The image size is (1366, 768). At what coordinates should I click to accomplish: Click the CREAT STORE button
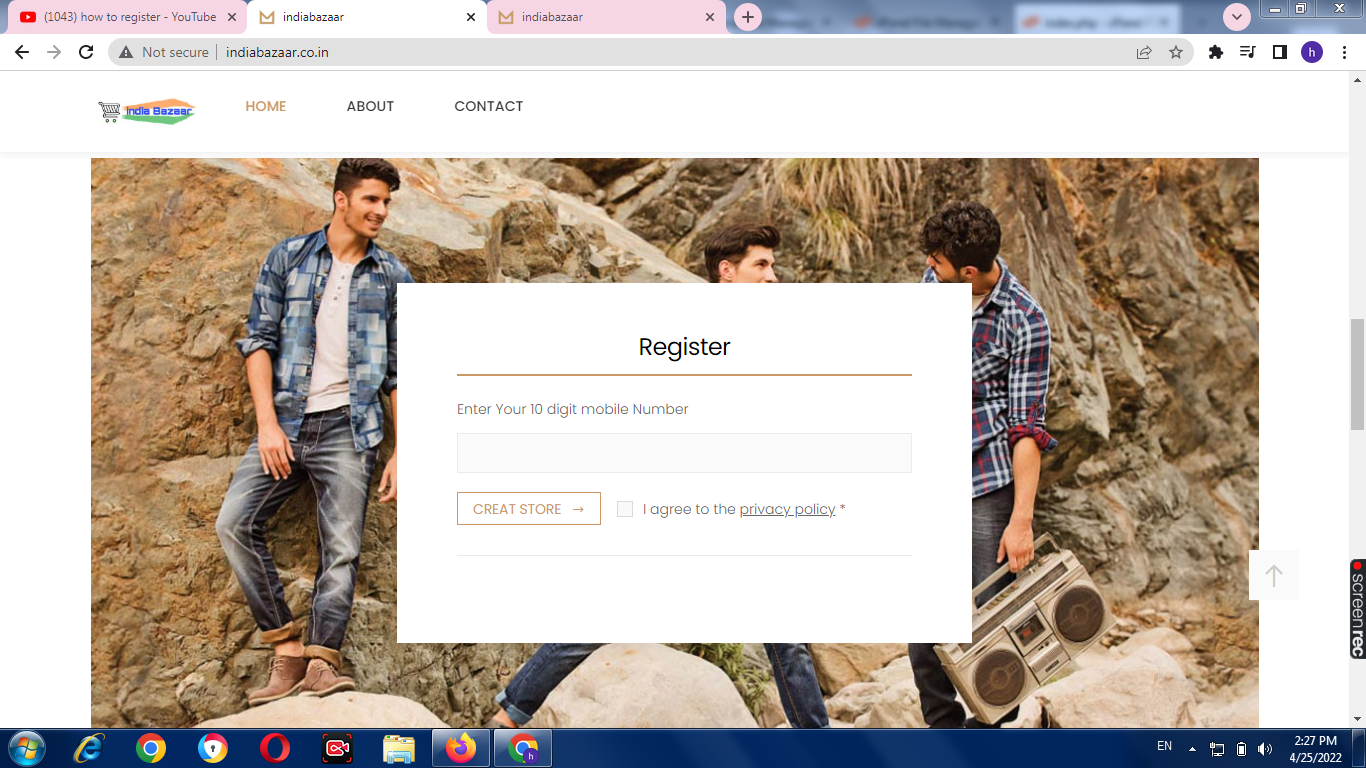528,509
